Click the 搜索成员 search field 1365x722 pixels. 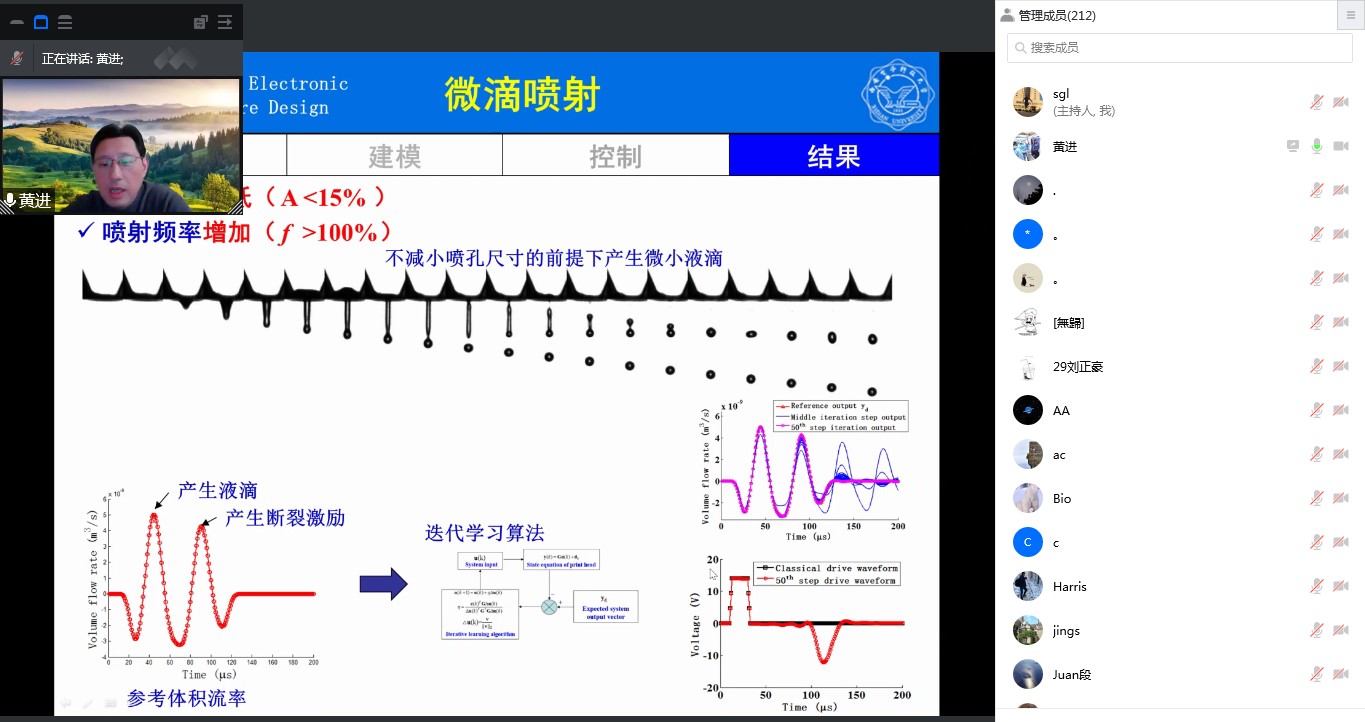click(1180, 47)
